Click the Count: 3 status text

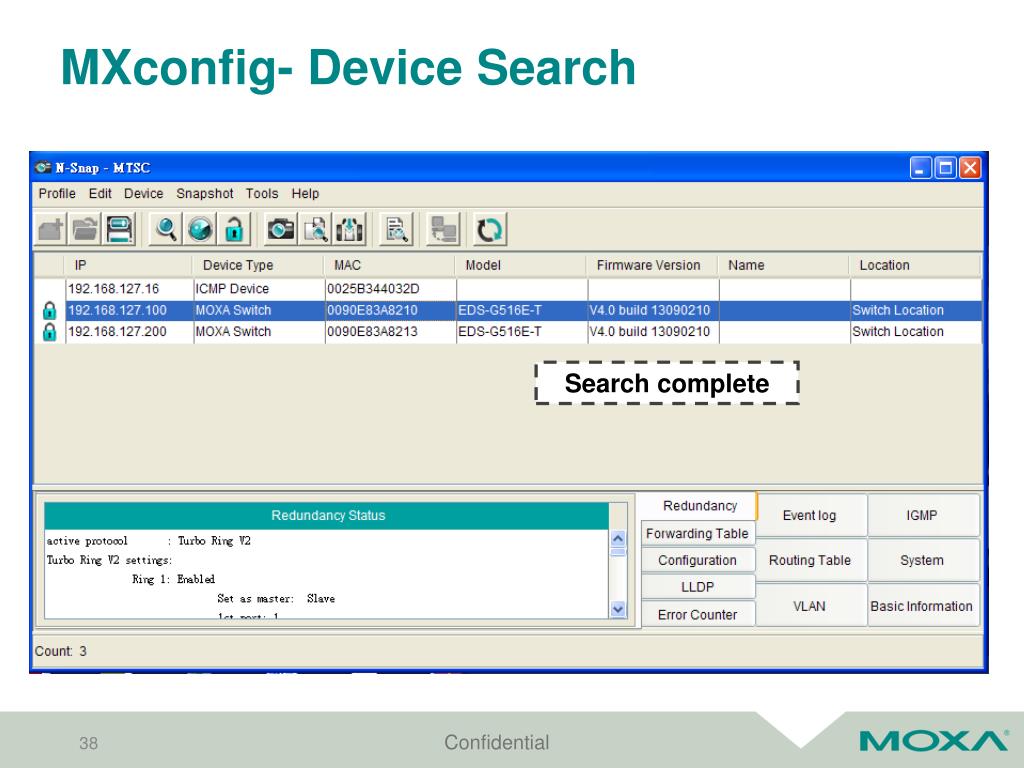[x=60, y=651]
